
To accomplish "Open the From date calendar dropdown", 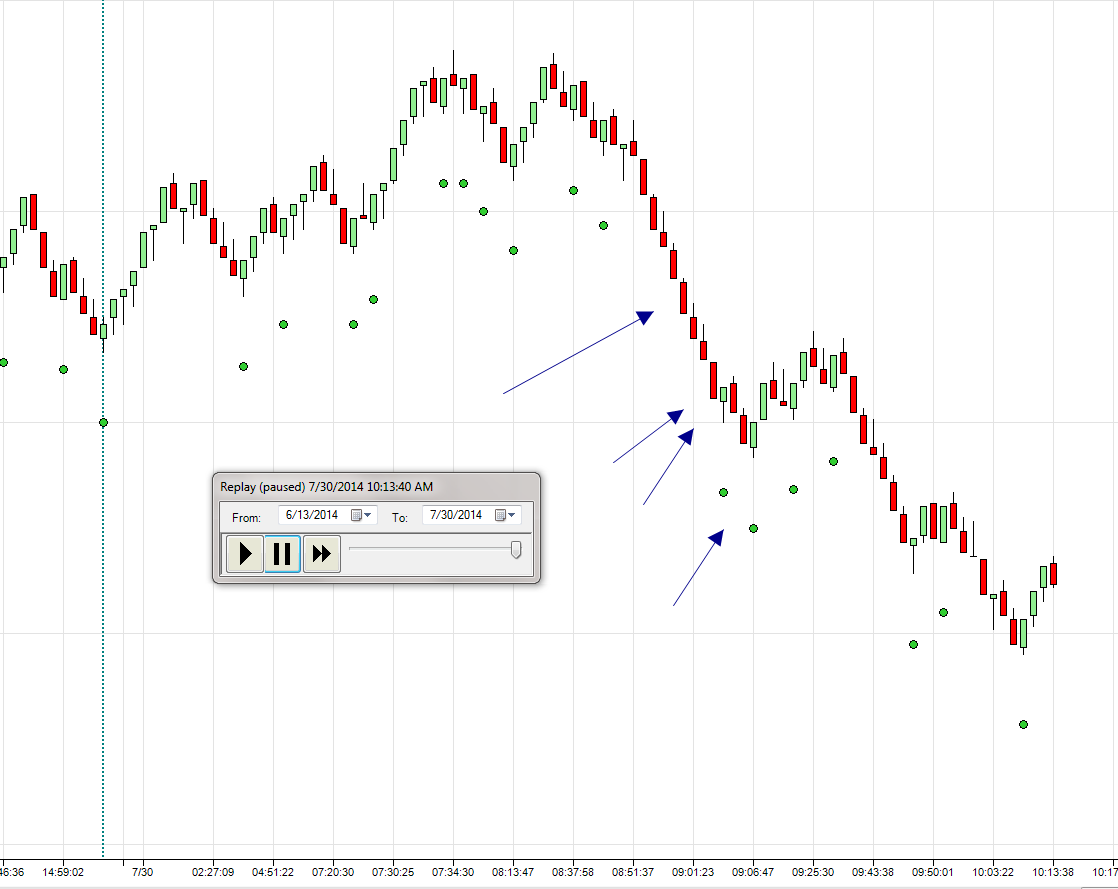I will pyautogui.click(x=361, y=515).
